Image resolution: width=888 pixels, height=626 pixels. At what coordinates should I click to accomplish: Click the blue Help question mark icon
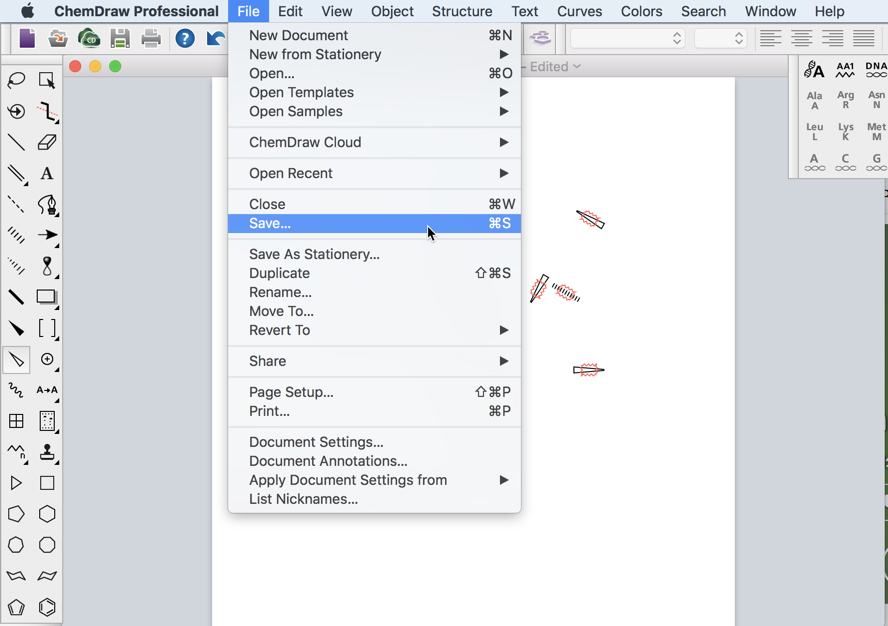(x=186, y=37)
